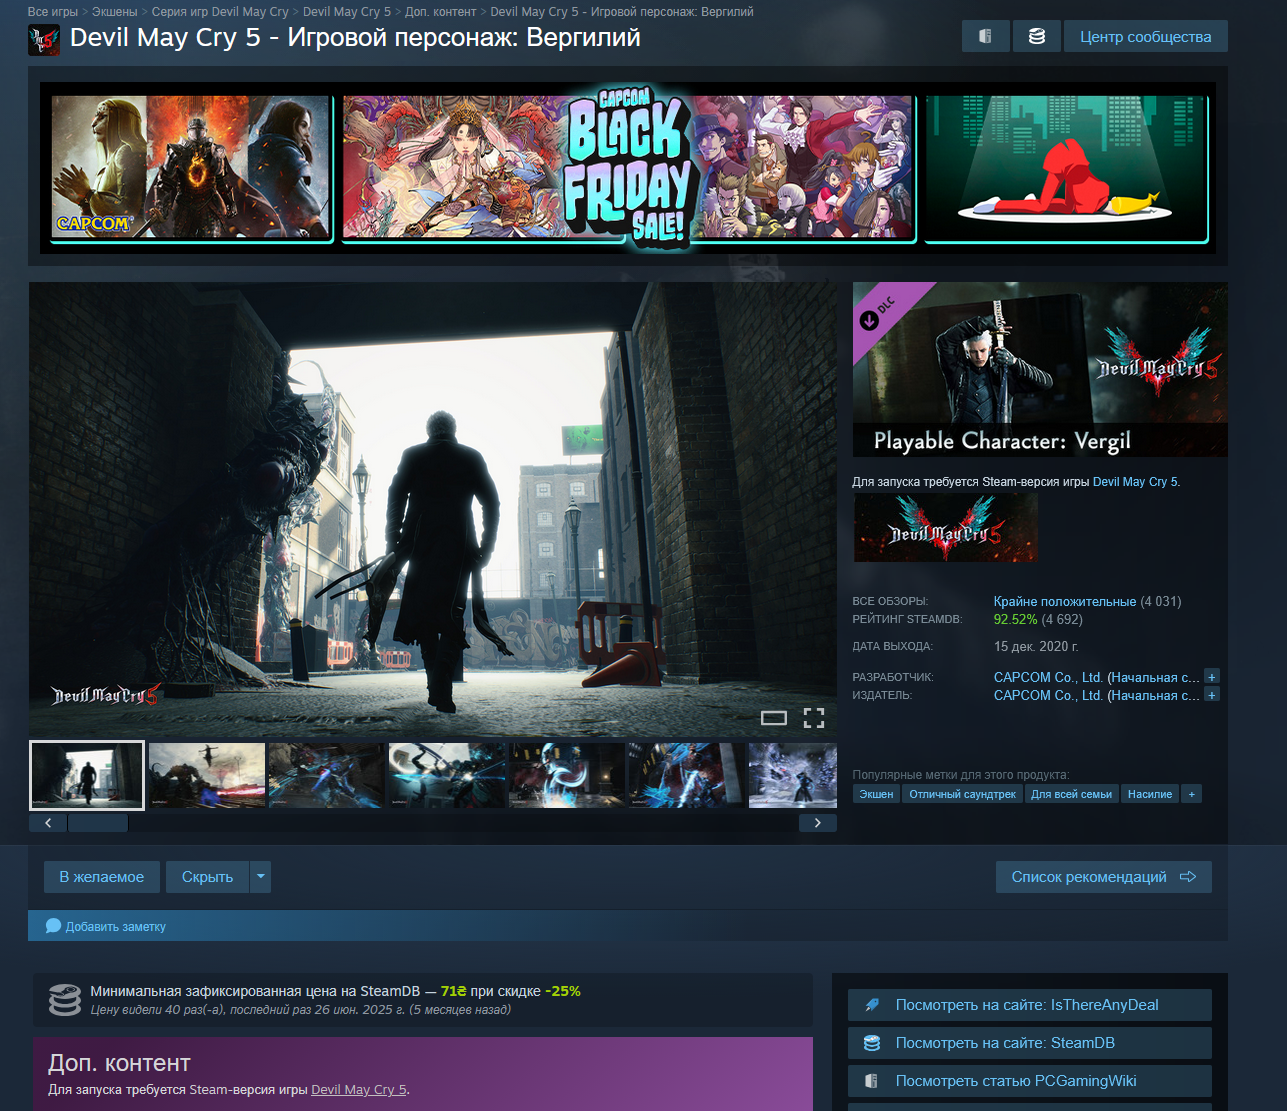The image size is (1287, 1111).
Task: Follow the Devil May Cry 5 link in the Доп. контент box
Action: click(359, 1090)
